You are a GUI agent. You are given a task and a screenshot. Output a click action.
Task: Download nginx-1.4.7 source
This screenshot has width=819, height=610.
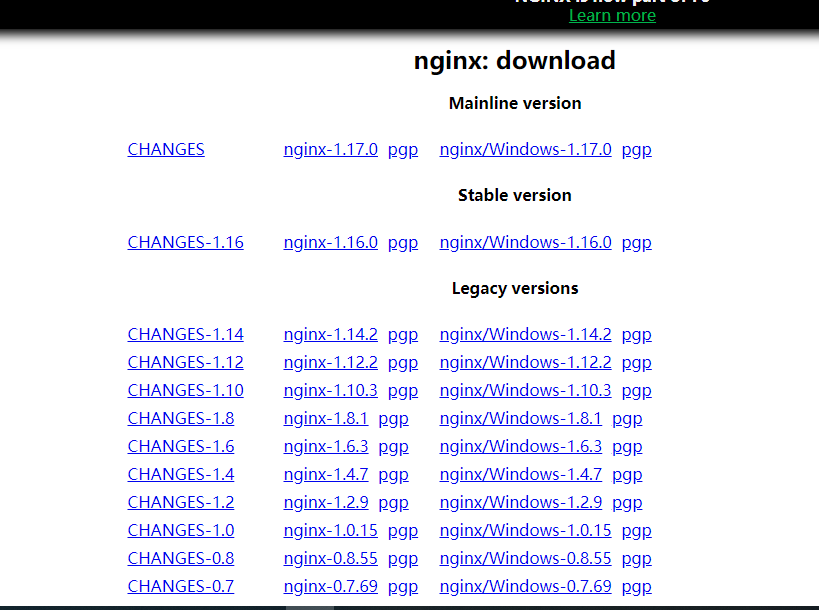326,474
